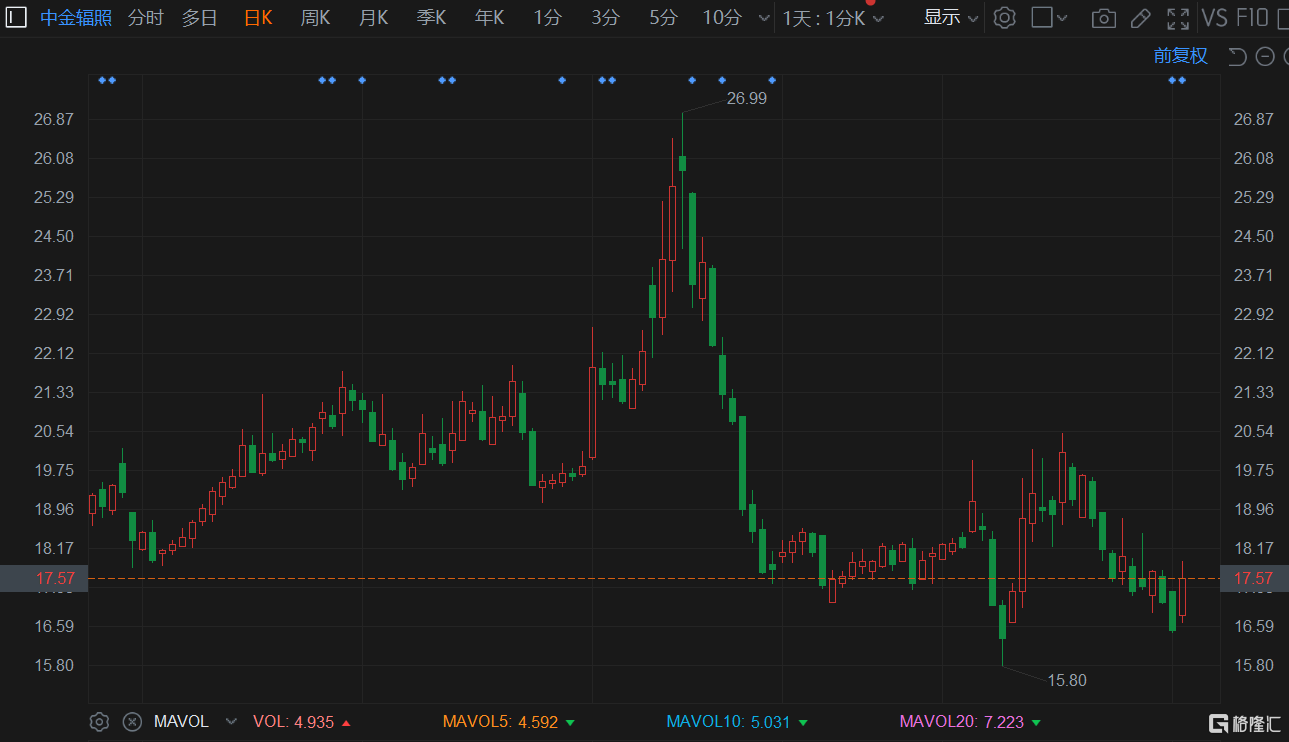Viewport: 1289px width, 742px height.
Task: Open MAVOL indicator settings gear
Action: [x=99, y=721]
